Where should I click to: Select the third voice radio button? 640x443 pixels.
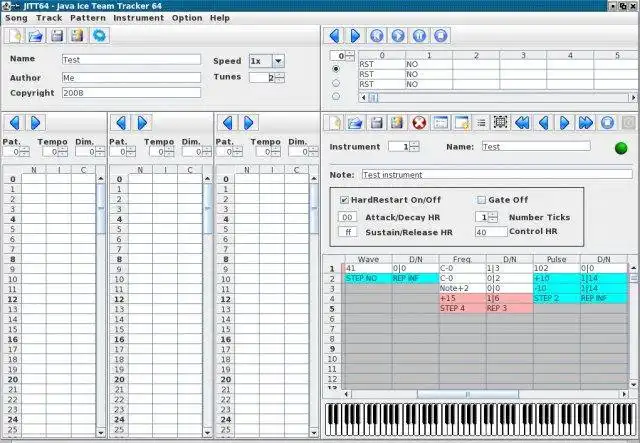point(336,96)
